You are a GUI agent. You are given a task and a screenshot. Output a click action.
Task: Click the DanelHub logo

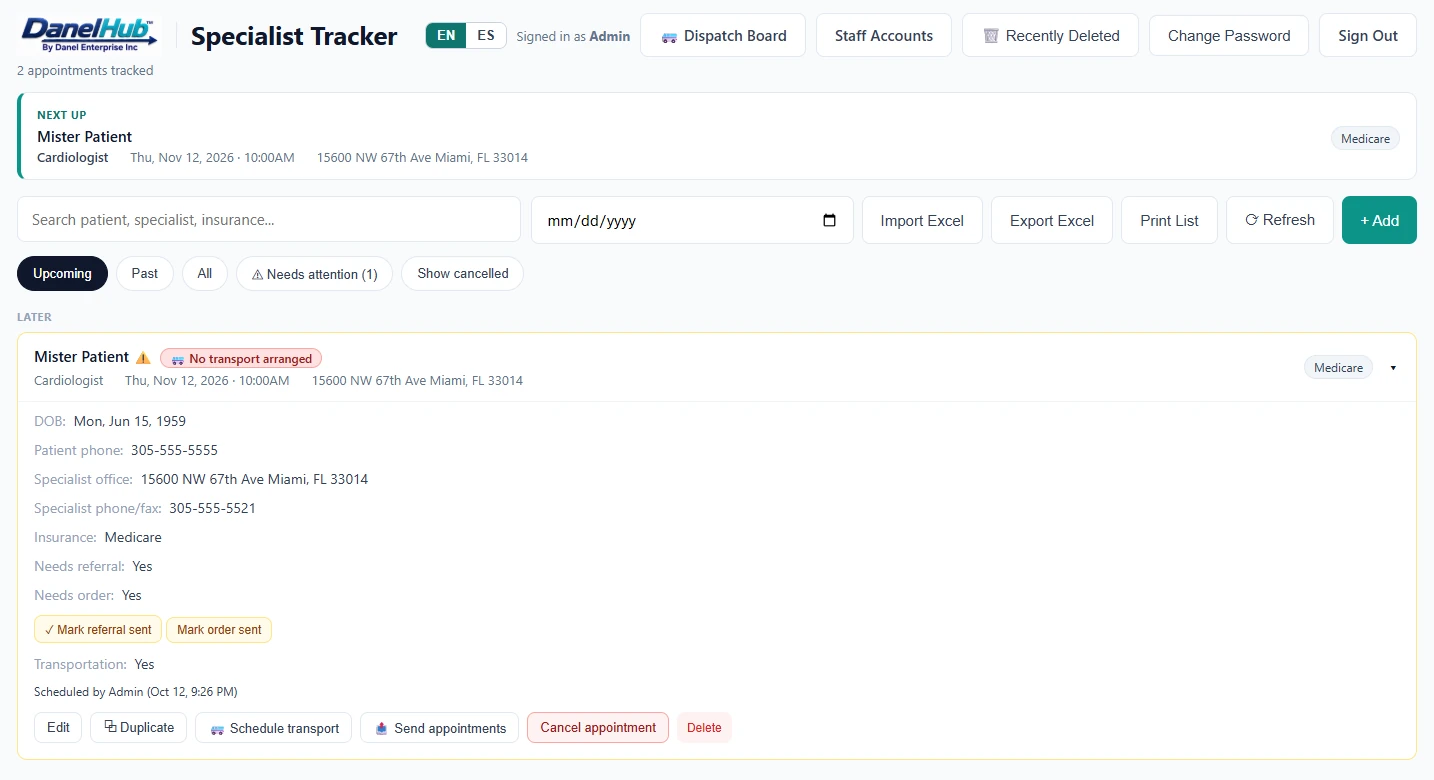click(x=90, y=35)
